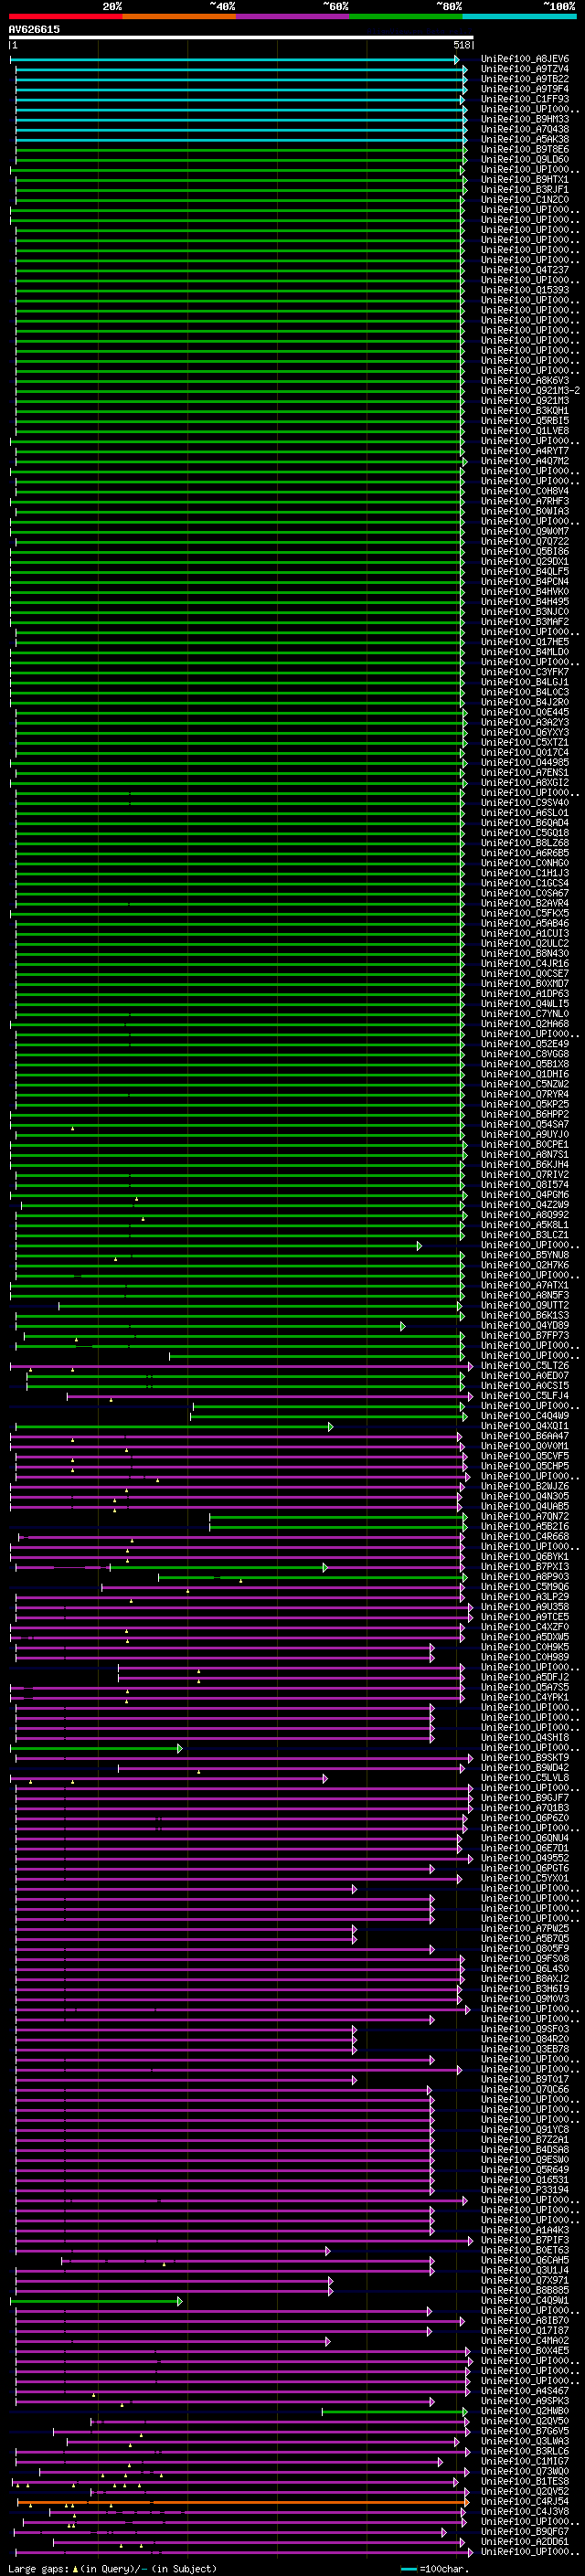Click the 518 query length label
Viewport: 585px width, 2576px height.
[461, 45]
